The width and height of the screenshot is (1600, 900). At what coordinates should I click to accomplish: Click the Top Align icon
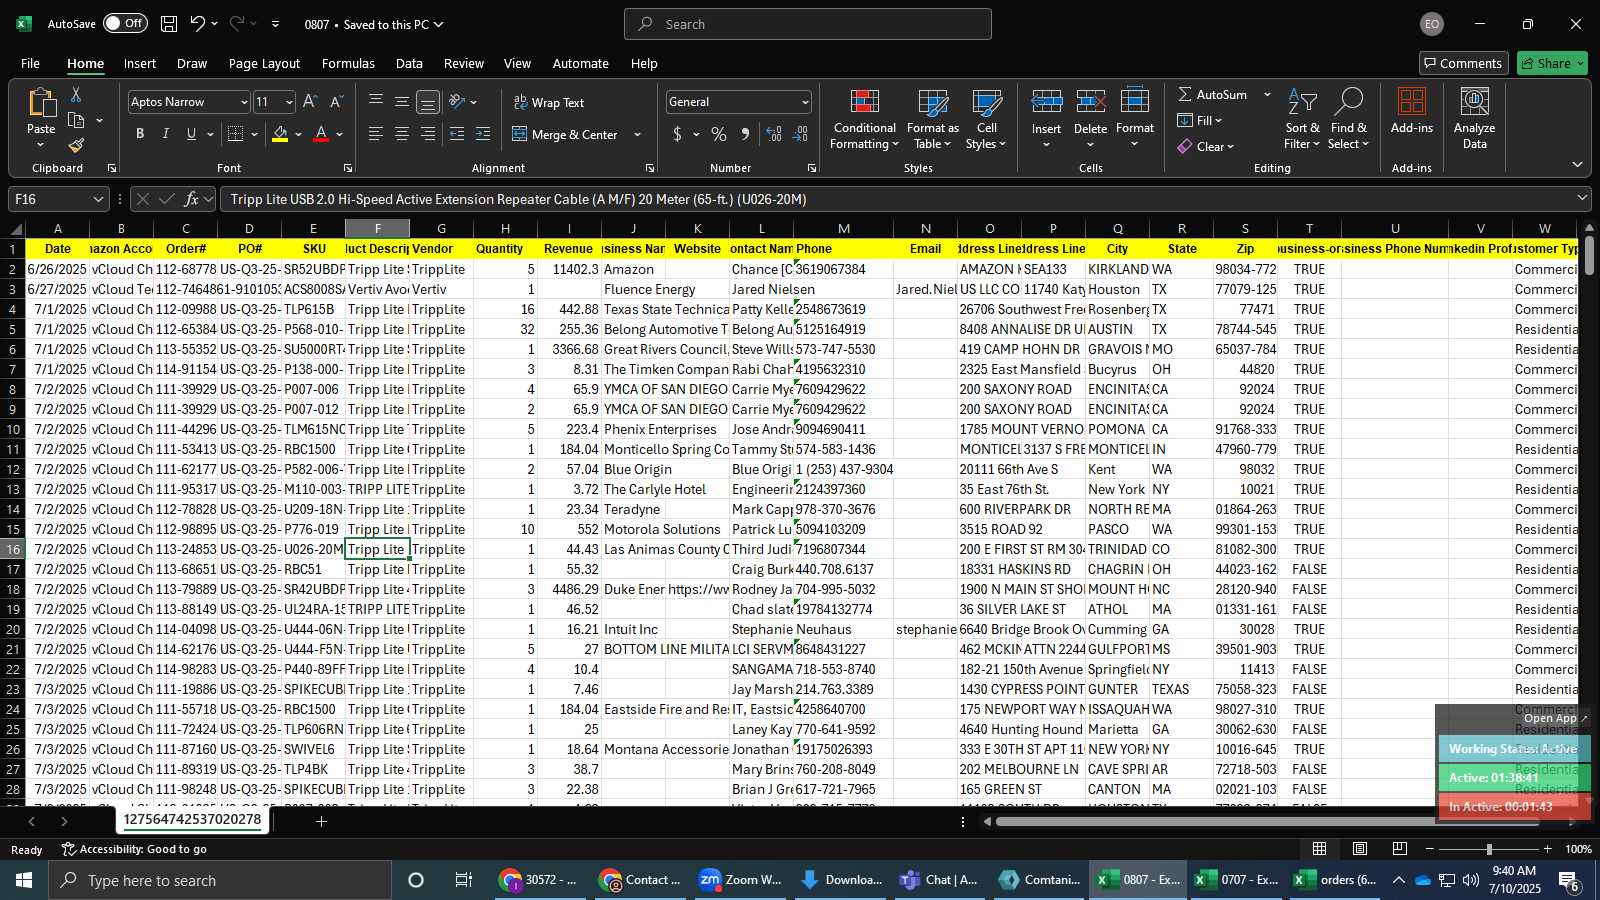point(376,102)
